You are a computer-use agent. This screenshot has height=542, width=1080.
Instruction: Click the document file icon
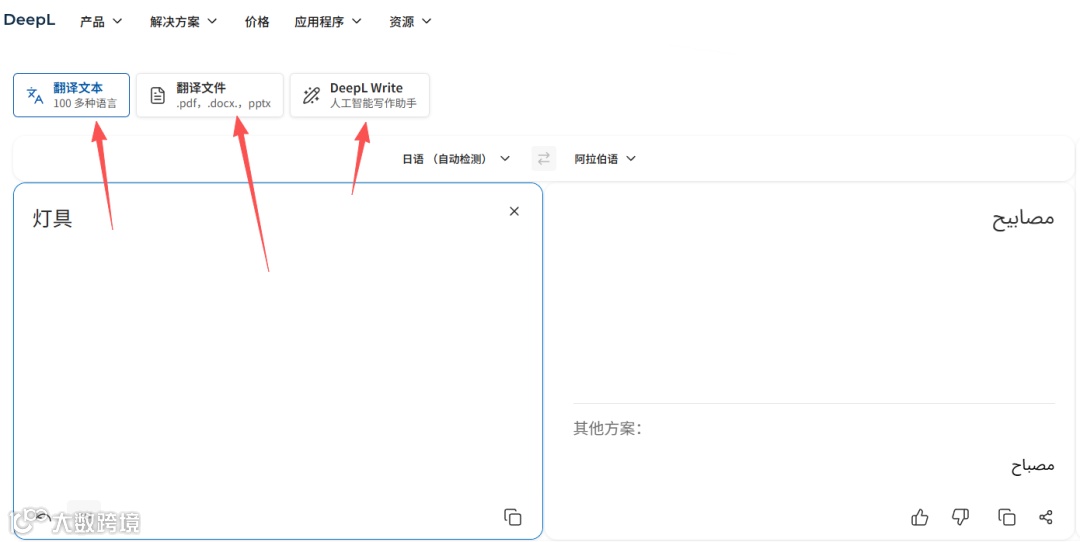point(158,95)
